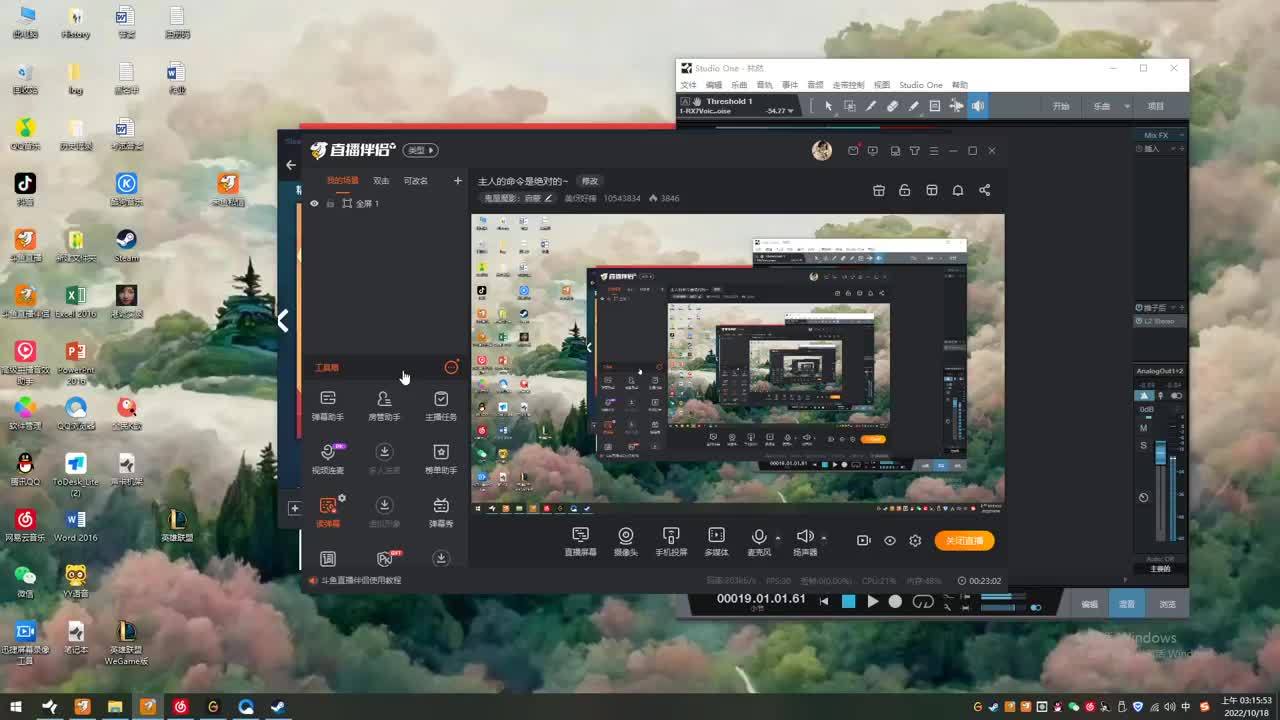This screenshot has height=720, width=1280.
Task: Share the stream with share icon
Action: point(985,190)
